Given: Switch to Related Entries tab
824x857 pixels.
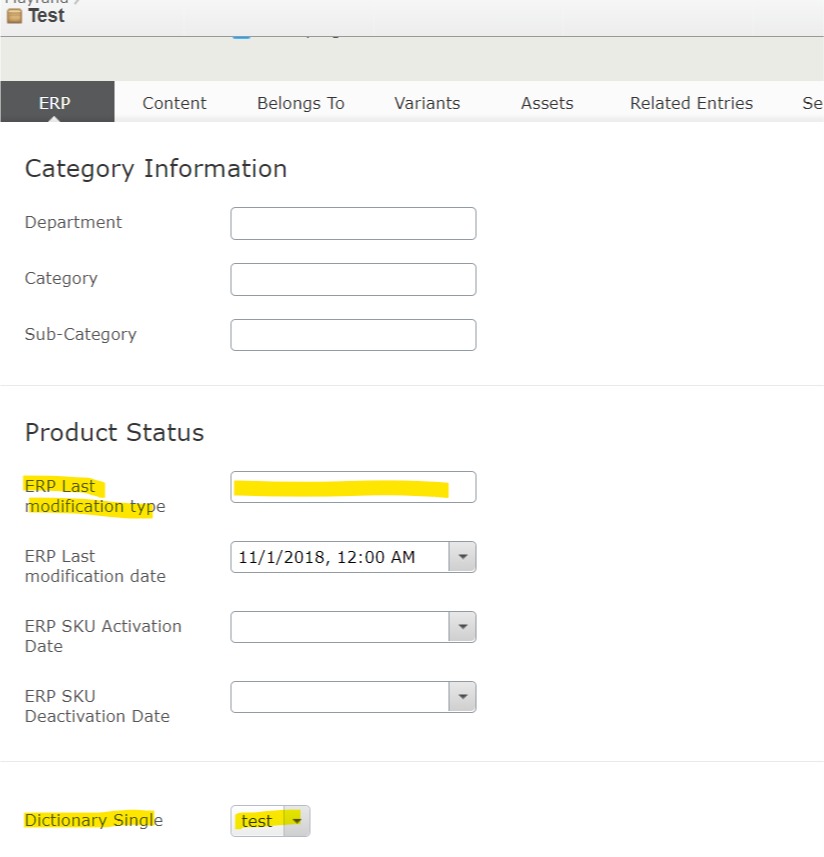Looking at the screenshot, I should tap(691, 103).
